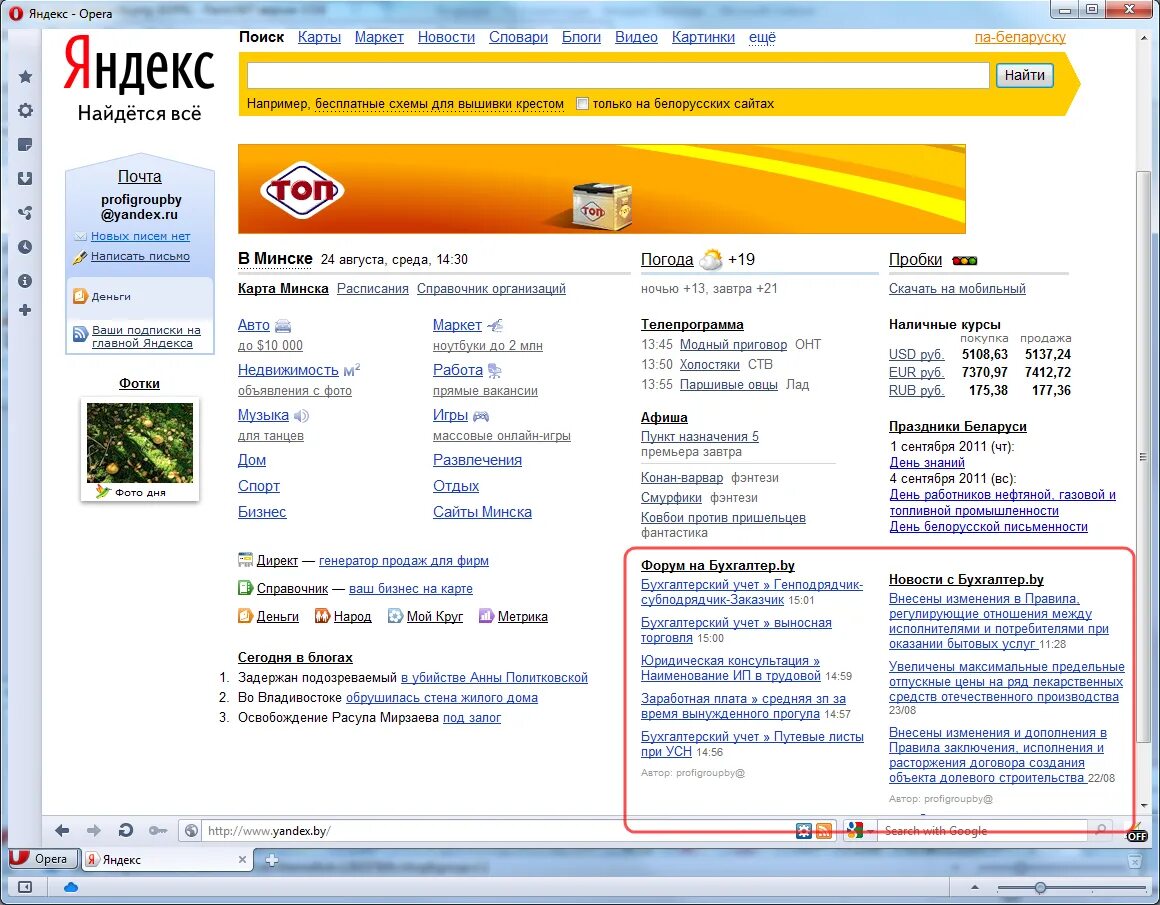Open the closed tabs trash icon

click(x=1134, y=860)
